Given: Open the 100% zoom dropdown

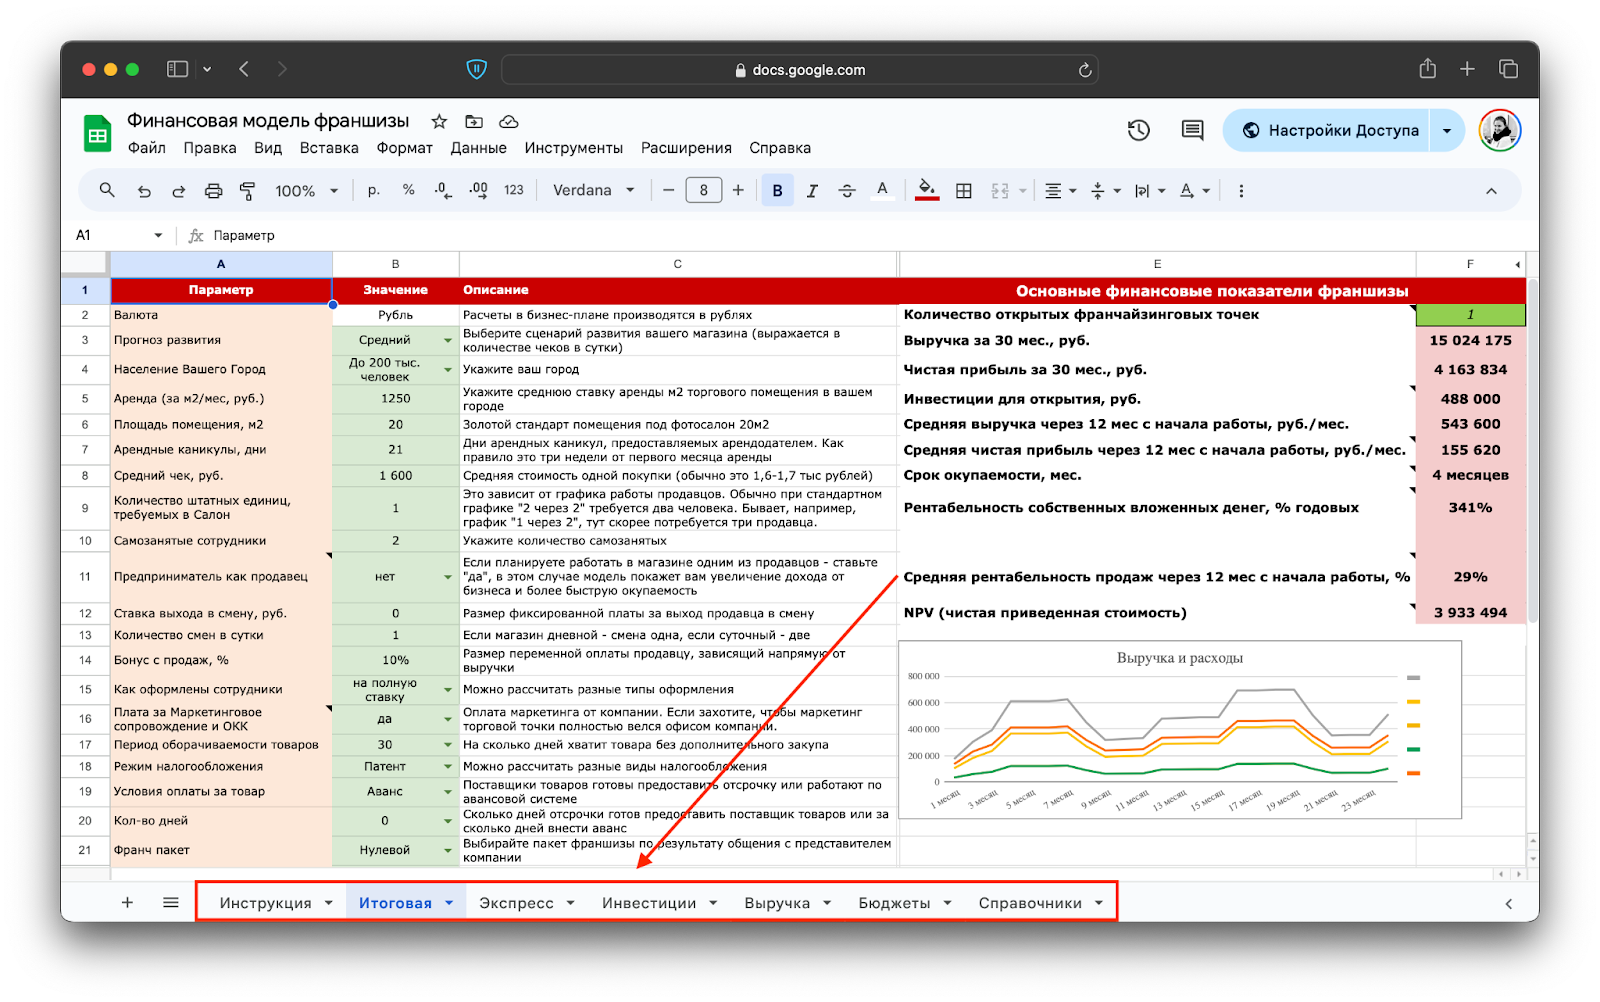Looking at the screenshot, I should click(306, 191).
